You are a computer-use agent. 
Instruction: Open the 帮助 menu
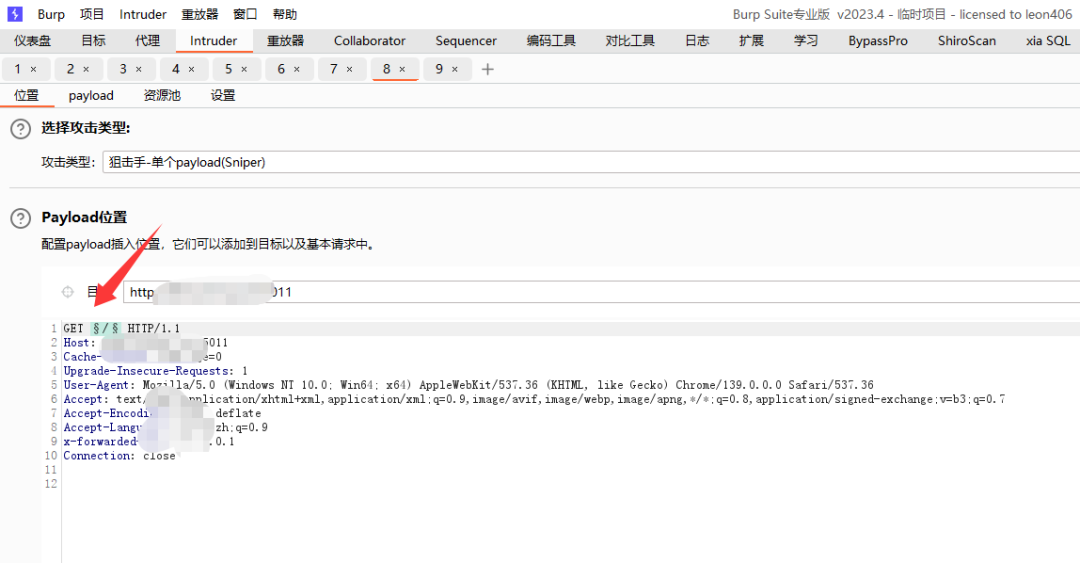click(x=284, y=14)
